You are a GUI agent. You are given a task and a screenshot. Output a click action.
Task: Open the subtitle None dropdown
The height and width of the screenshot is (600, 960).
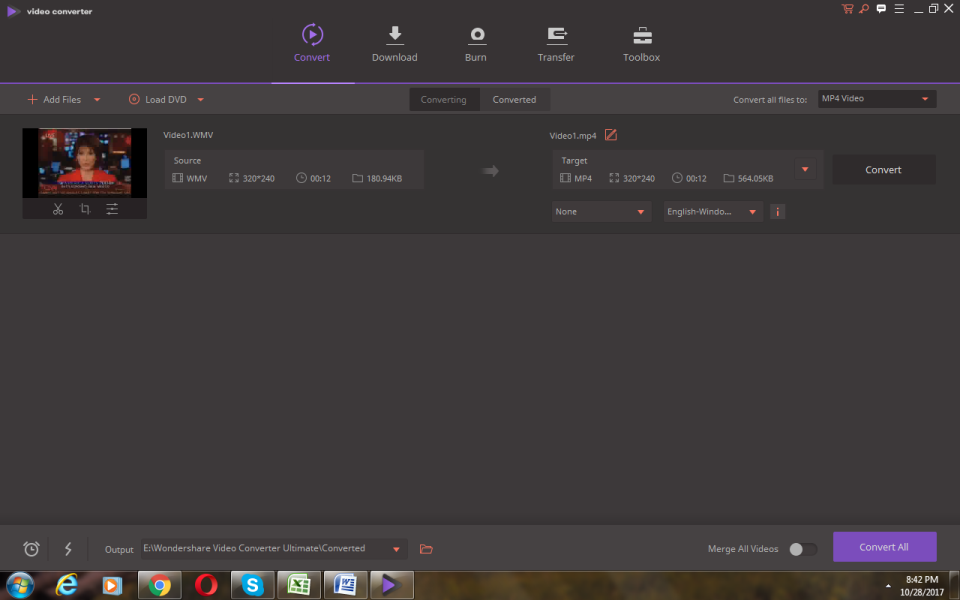601,212
